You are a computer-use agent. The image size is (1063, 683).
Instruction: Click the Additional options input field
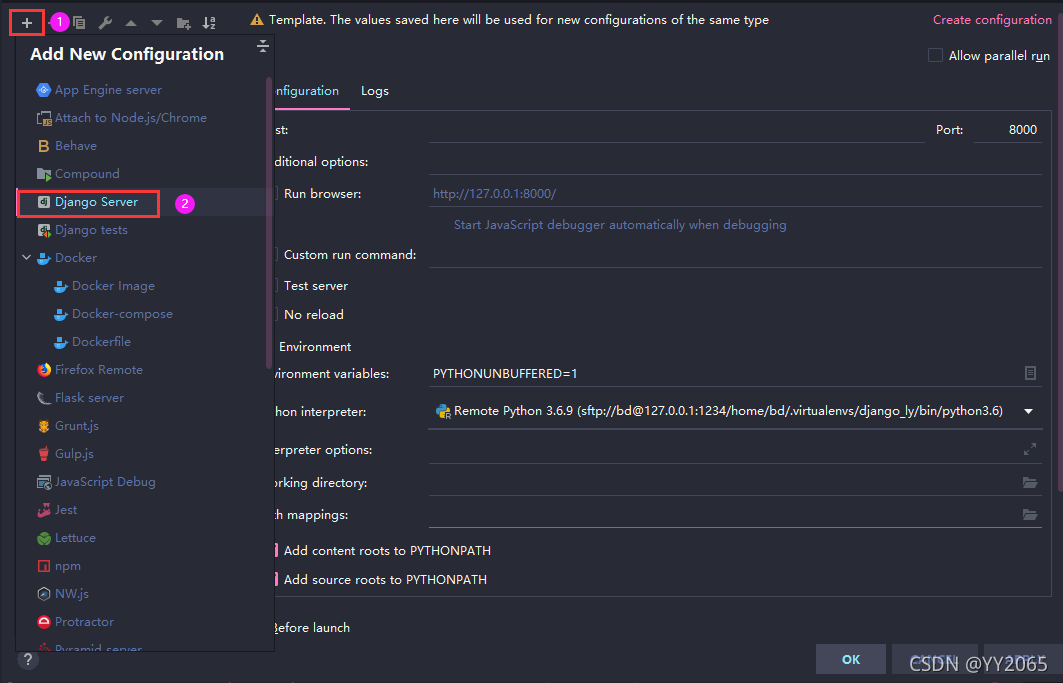click(735, 161)
